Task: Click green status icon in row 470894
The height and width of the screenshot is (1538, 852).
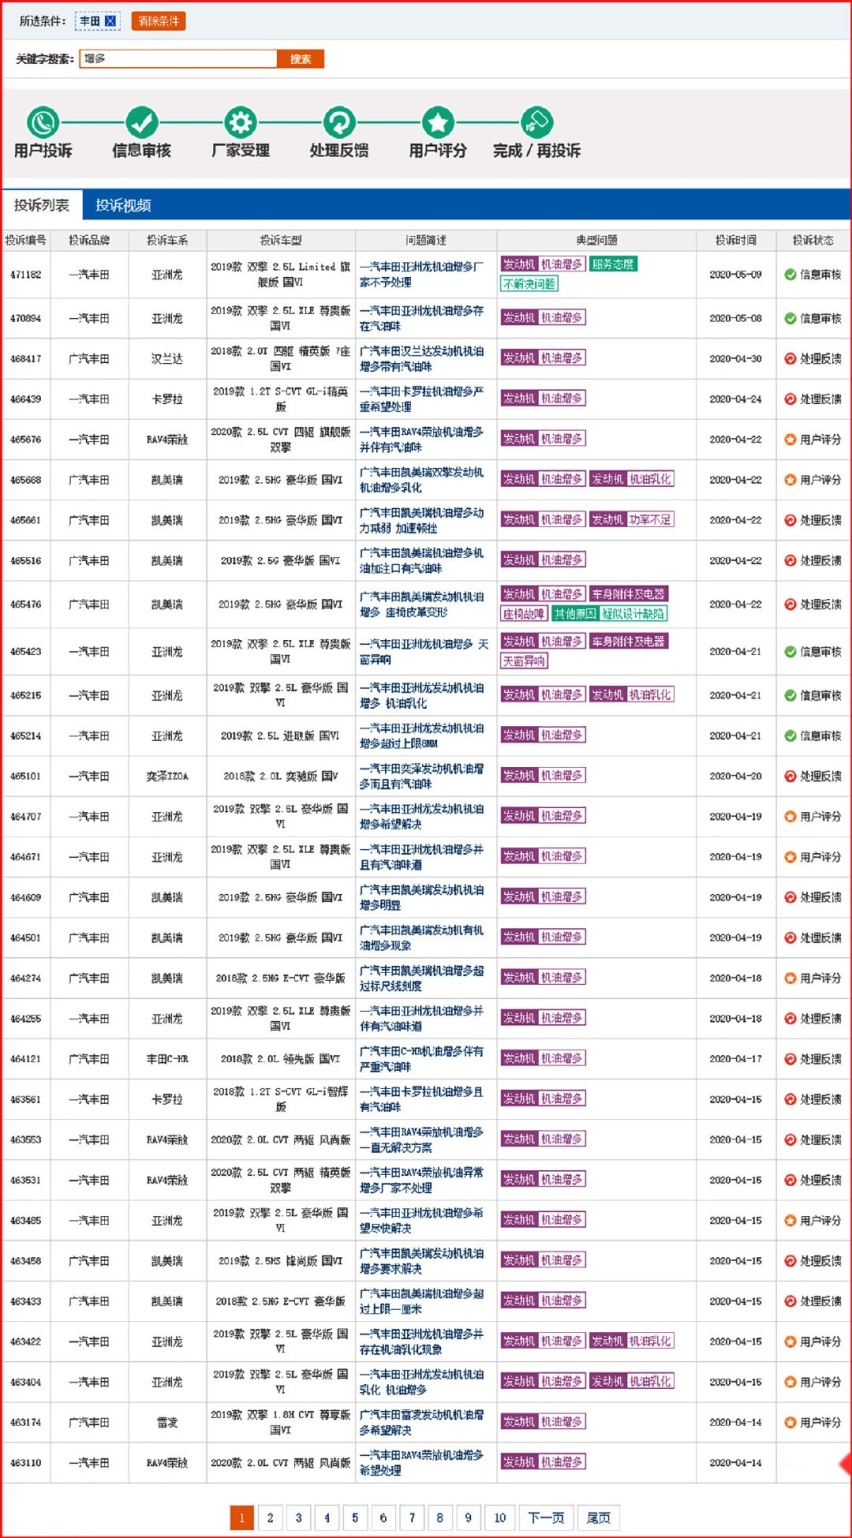Action: pyautogui.click(x=790, y=318)
